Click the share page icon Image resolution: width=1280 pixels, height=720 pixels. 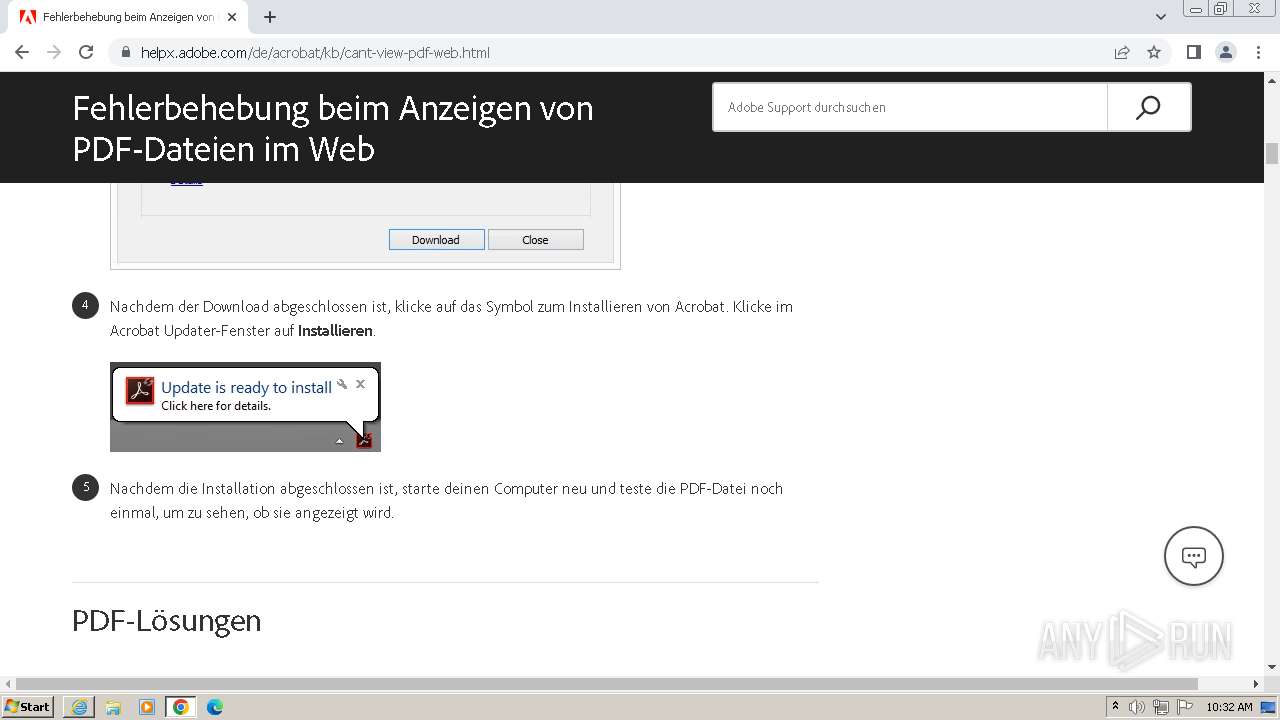(x=1122, y=52)
